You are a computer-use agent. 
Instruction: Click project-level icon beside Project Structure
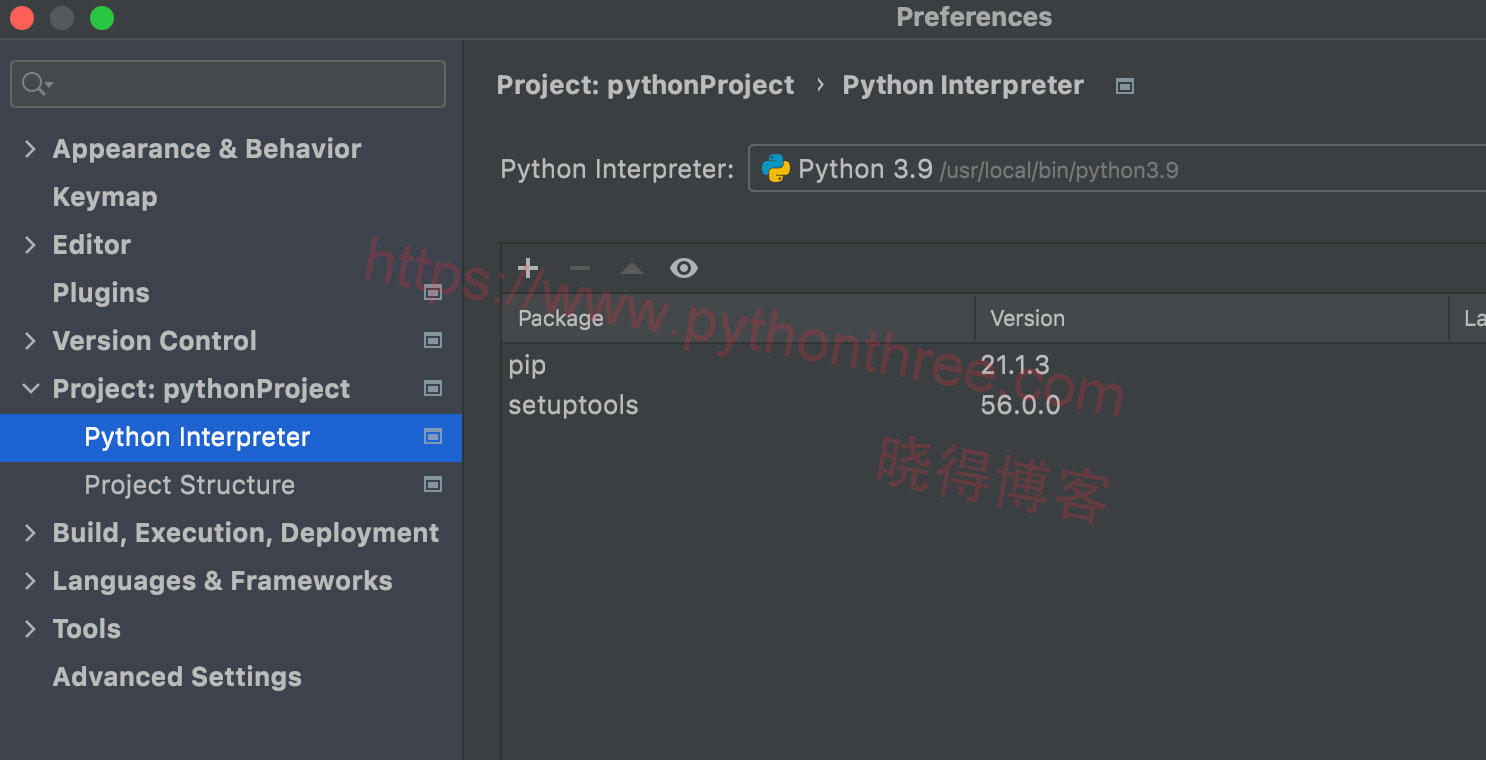tap(433, 484)
